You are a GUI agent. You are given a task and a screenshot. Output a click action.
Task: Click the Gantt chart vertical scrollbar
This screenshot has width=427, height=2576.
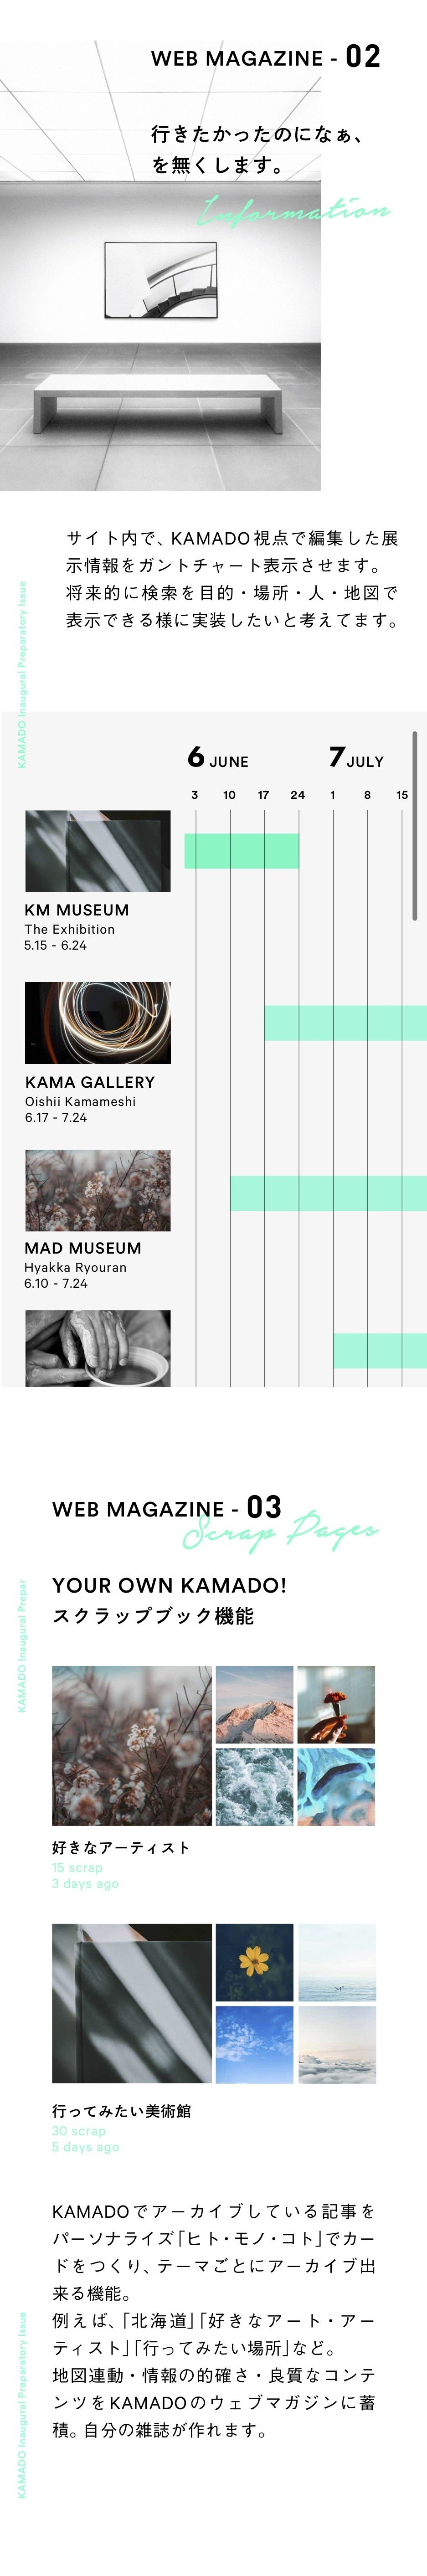[x=414, y=825]
